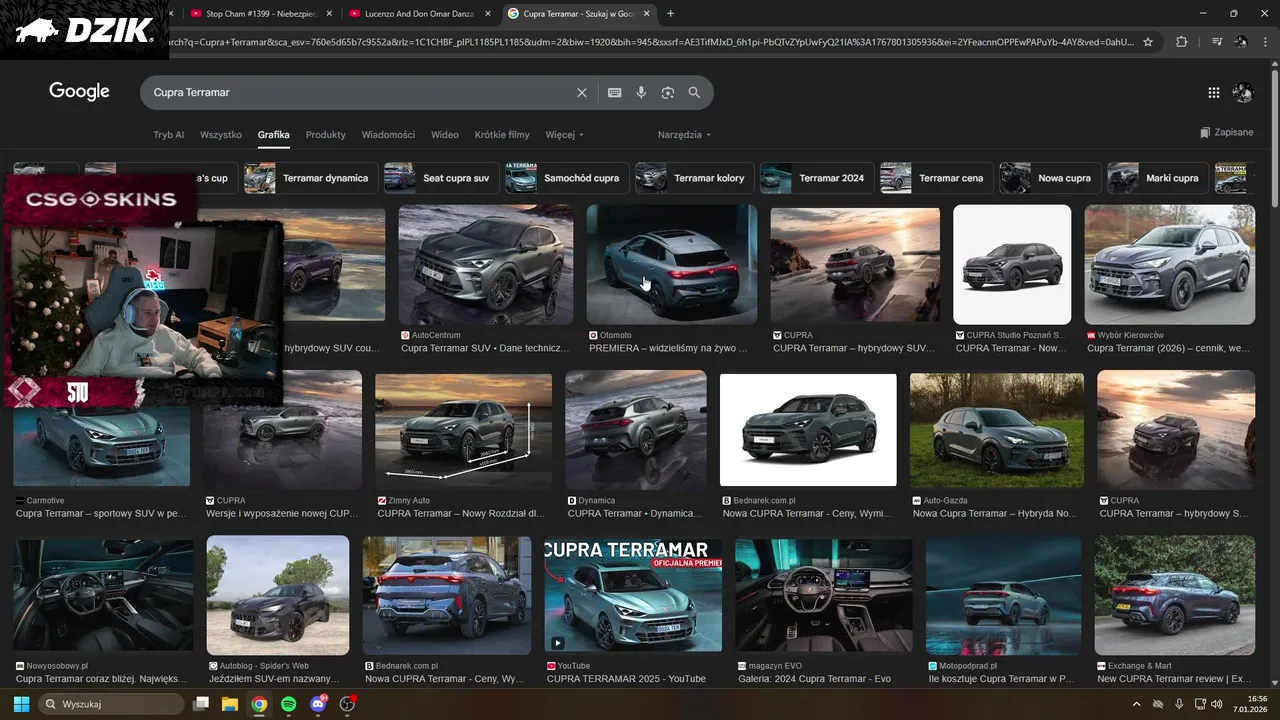Filter by Seat cupra suv chip
The image size is (1280, 720).
click(441, 178)
